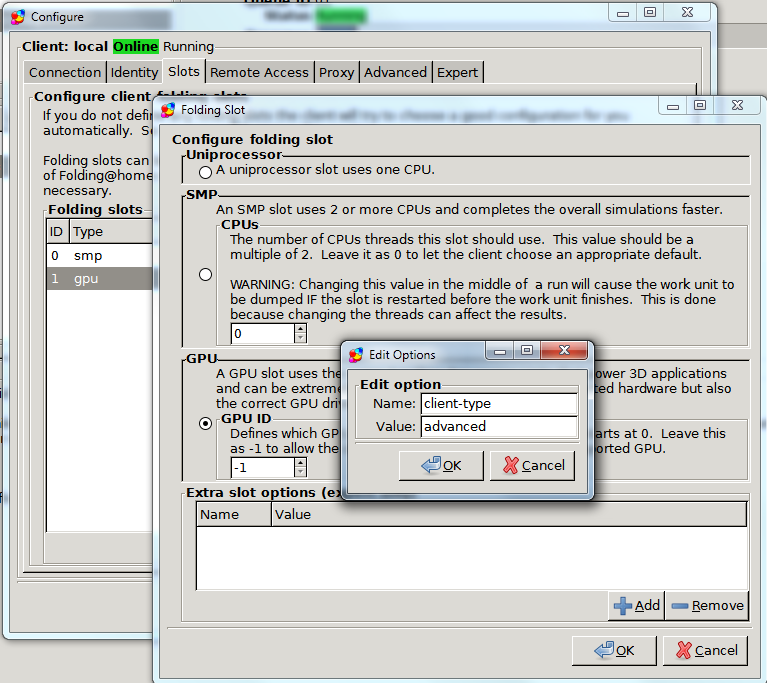Maximize the Configure window
The image size is (767, 683).
pyautogui.click(x=650, y=12)
